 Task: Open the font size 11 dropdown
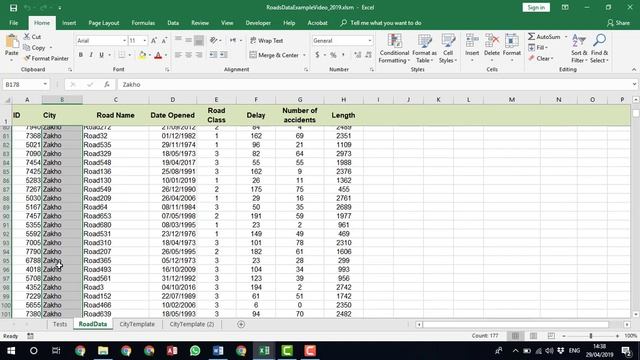click(144, 40)
